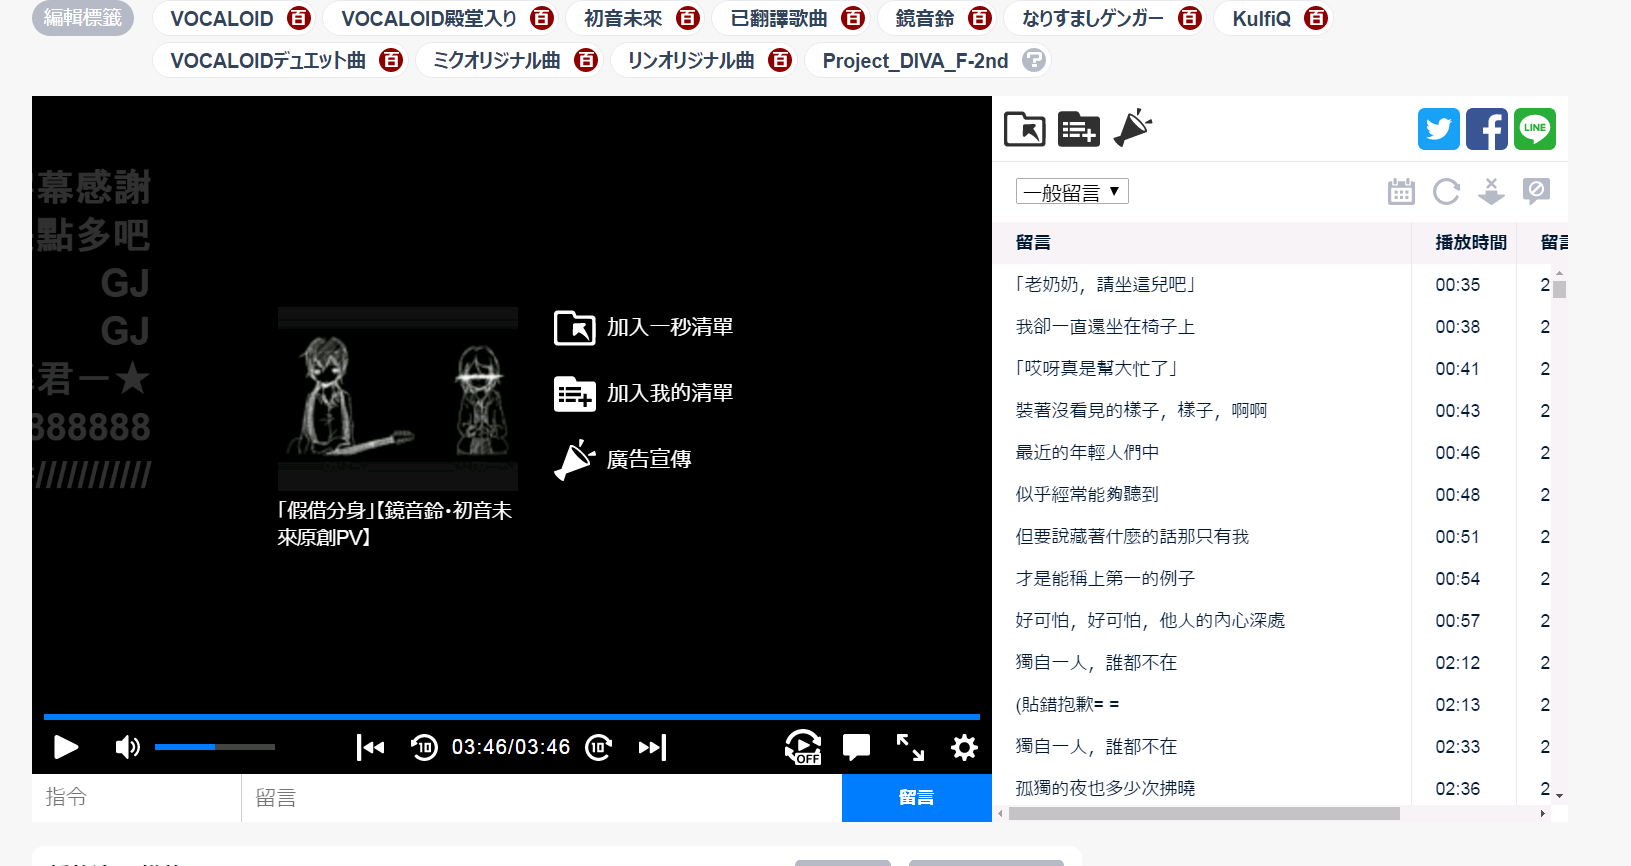
Task: Select comment 我卻一直還坐在椅子上
Action: (x=1105, y=327)
